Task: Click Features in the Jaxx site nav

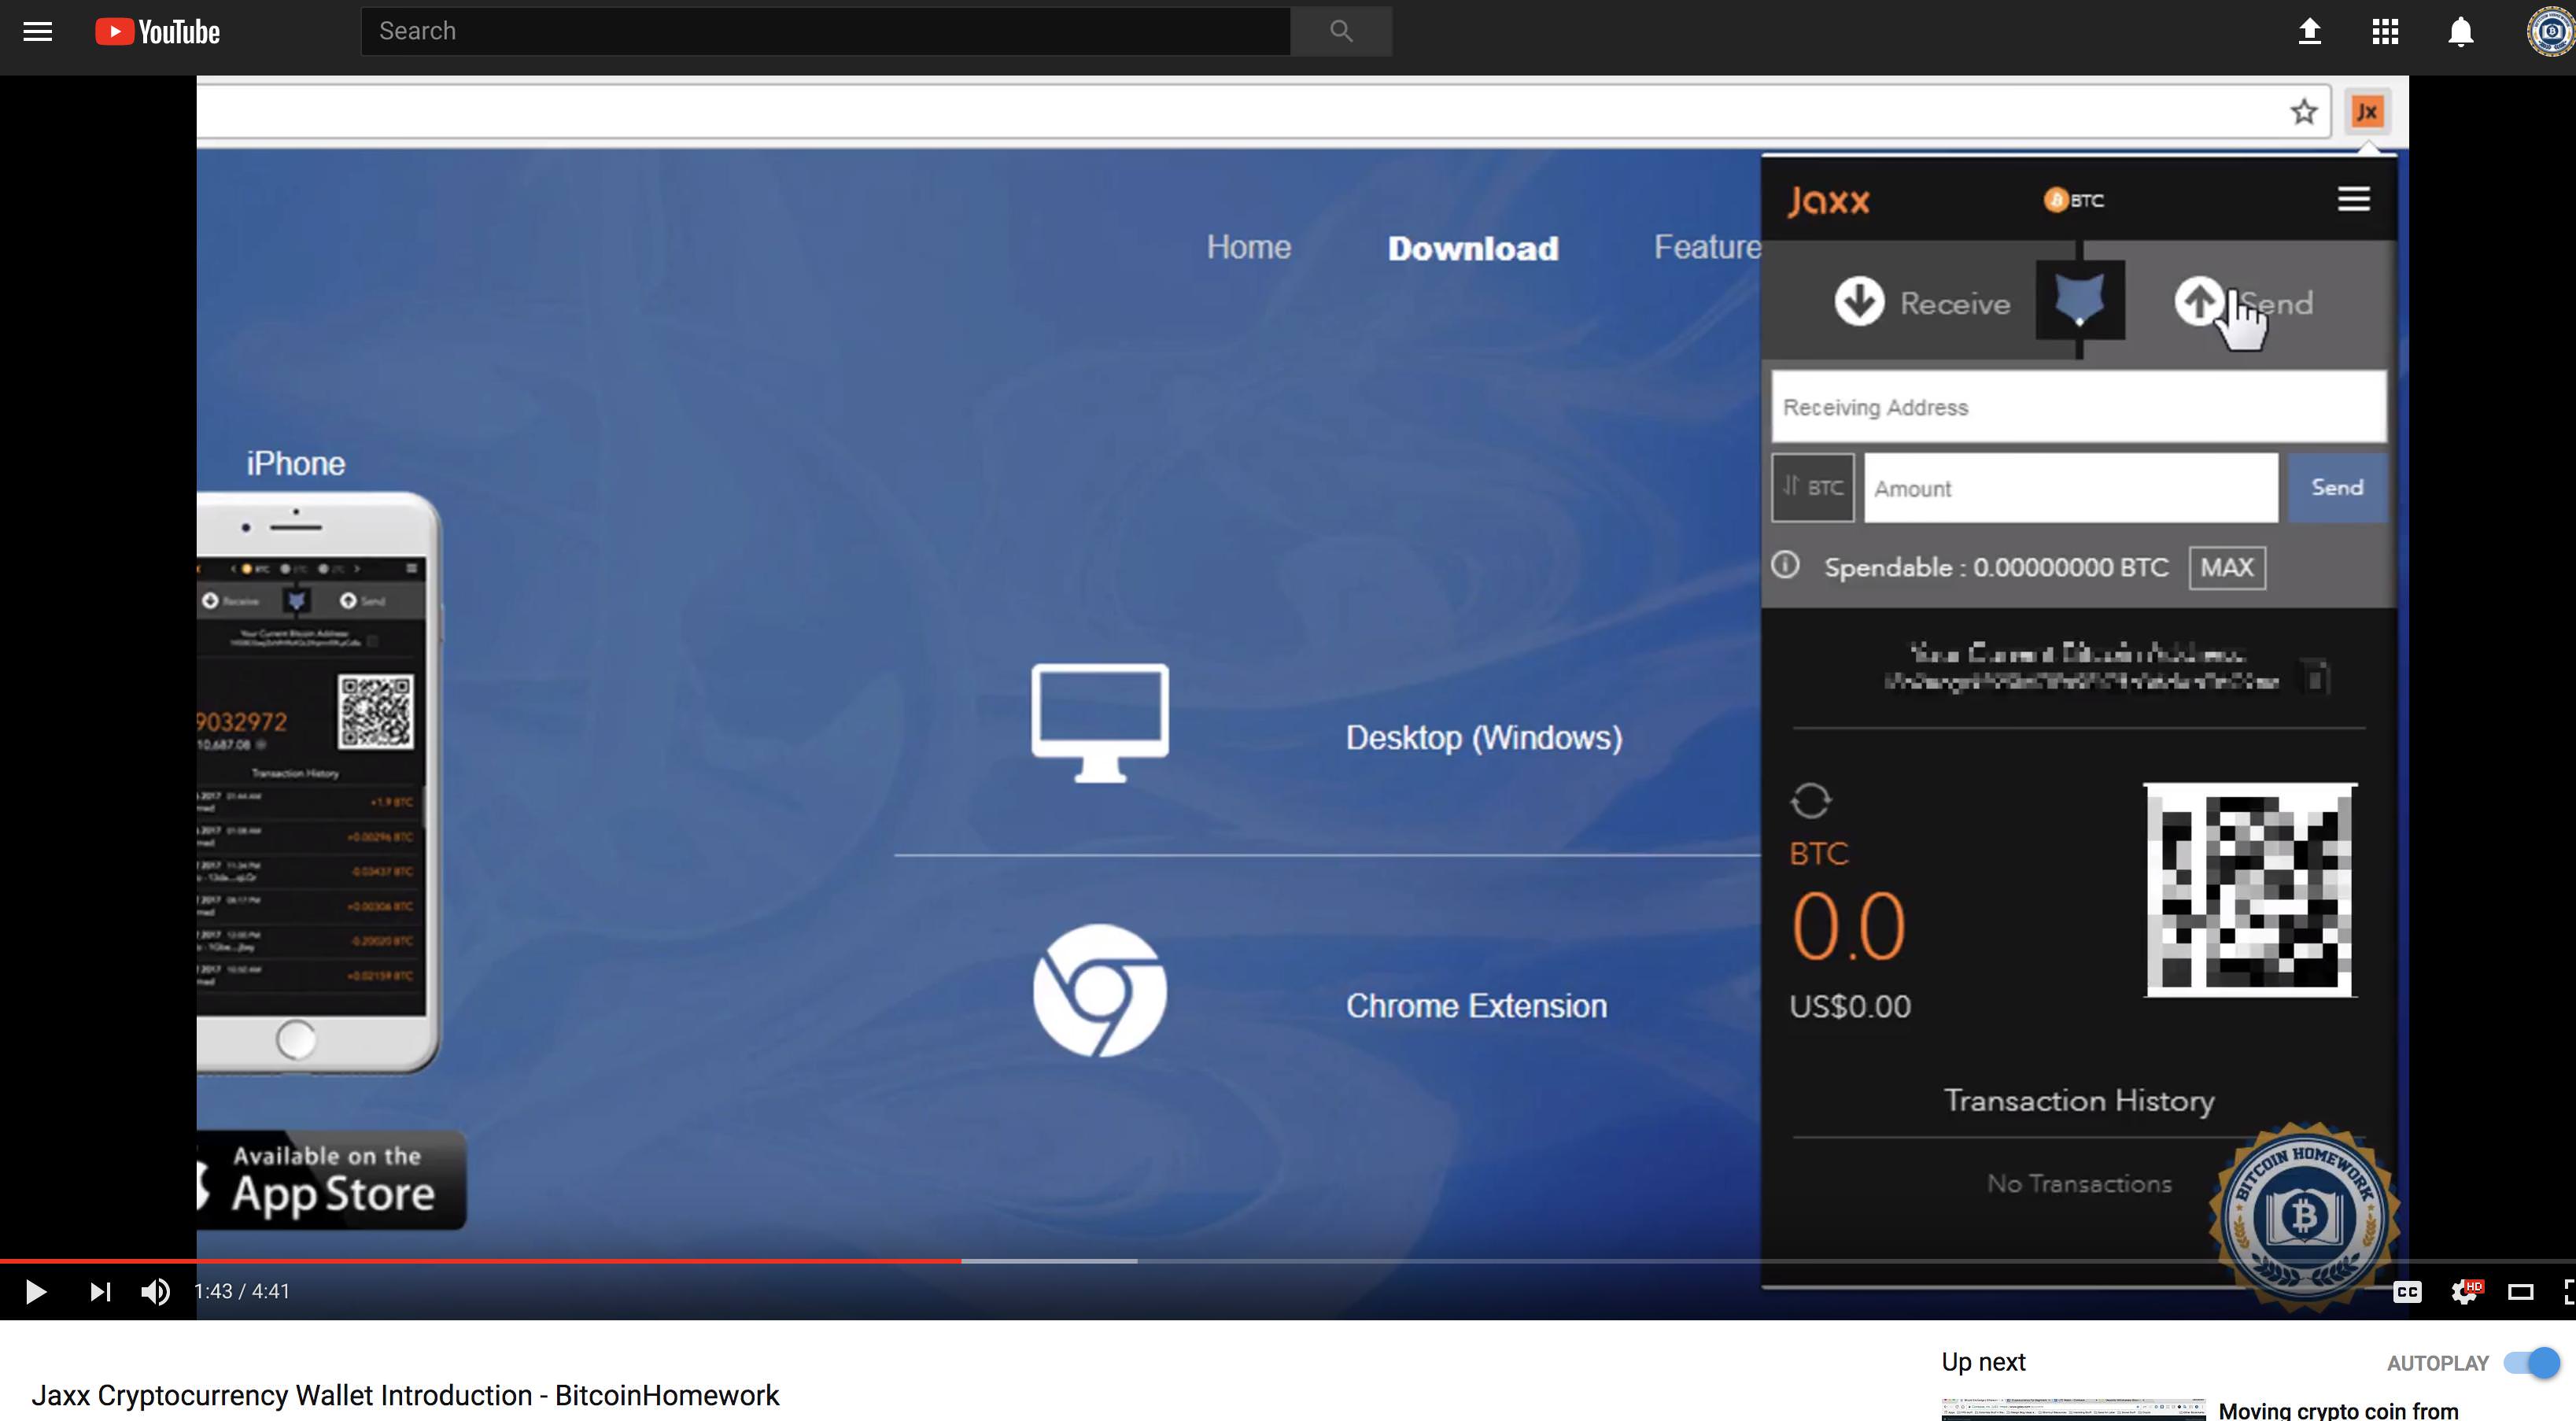Action: coord(1707,247)
